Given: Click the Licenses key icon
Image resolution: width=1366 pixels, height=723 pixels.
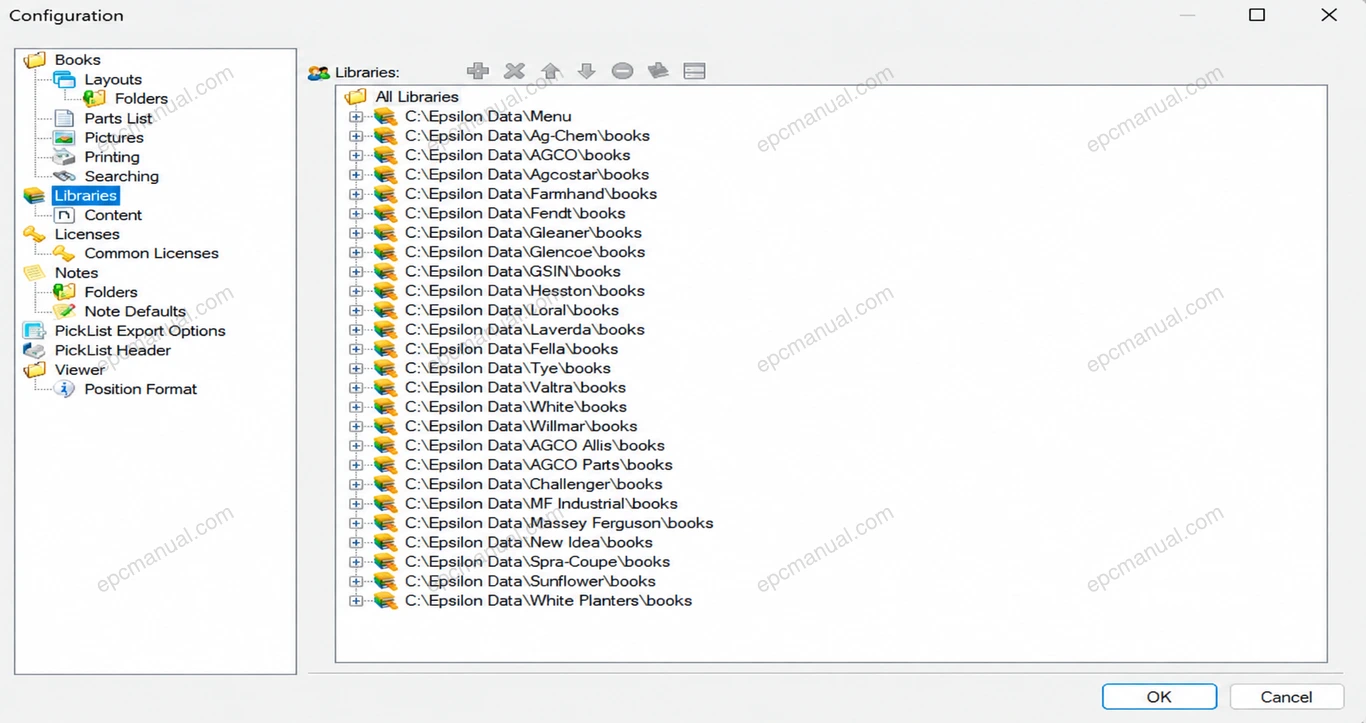Looking at the screenshot, I should (x=34, y=234).
